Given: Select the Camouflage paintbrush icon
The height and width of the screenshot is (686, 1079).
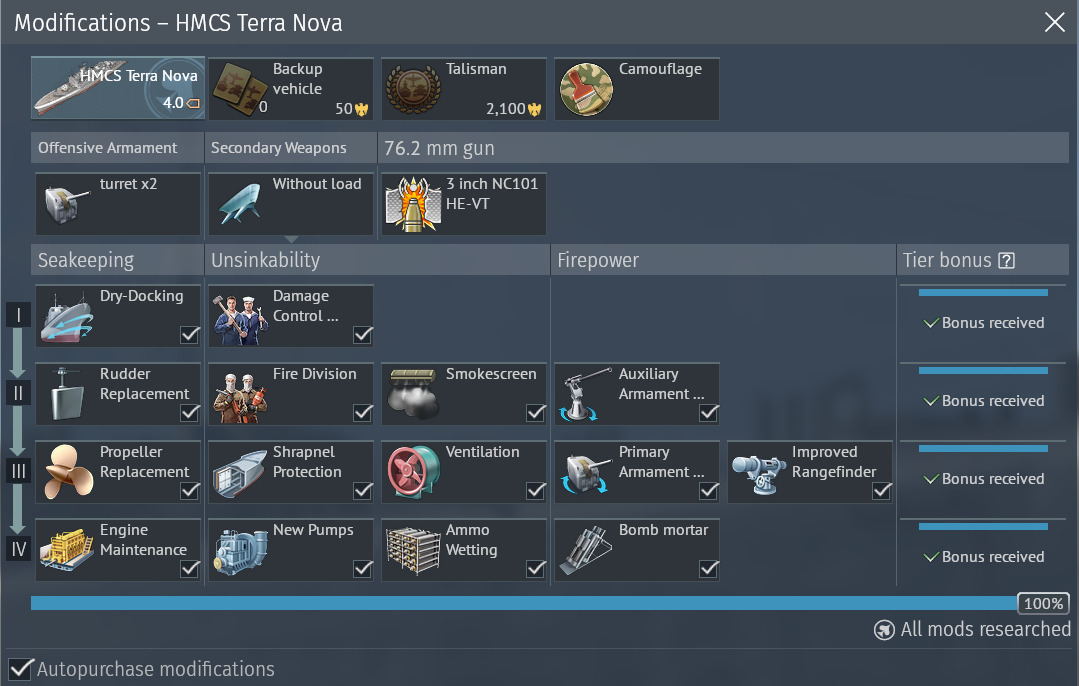Looking at the screenshot, I should point(586,89).
